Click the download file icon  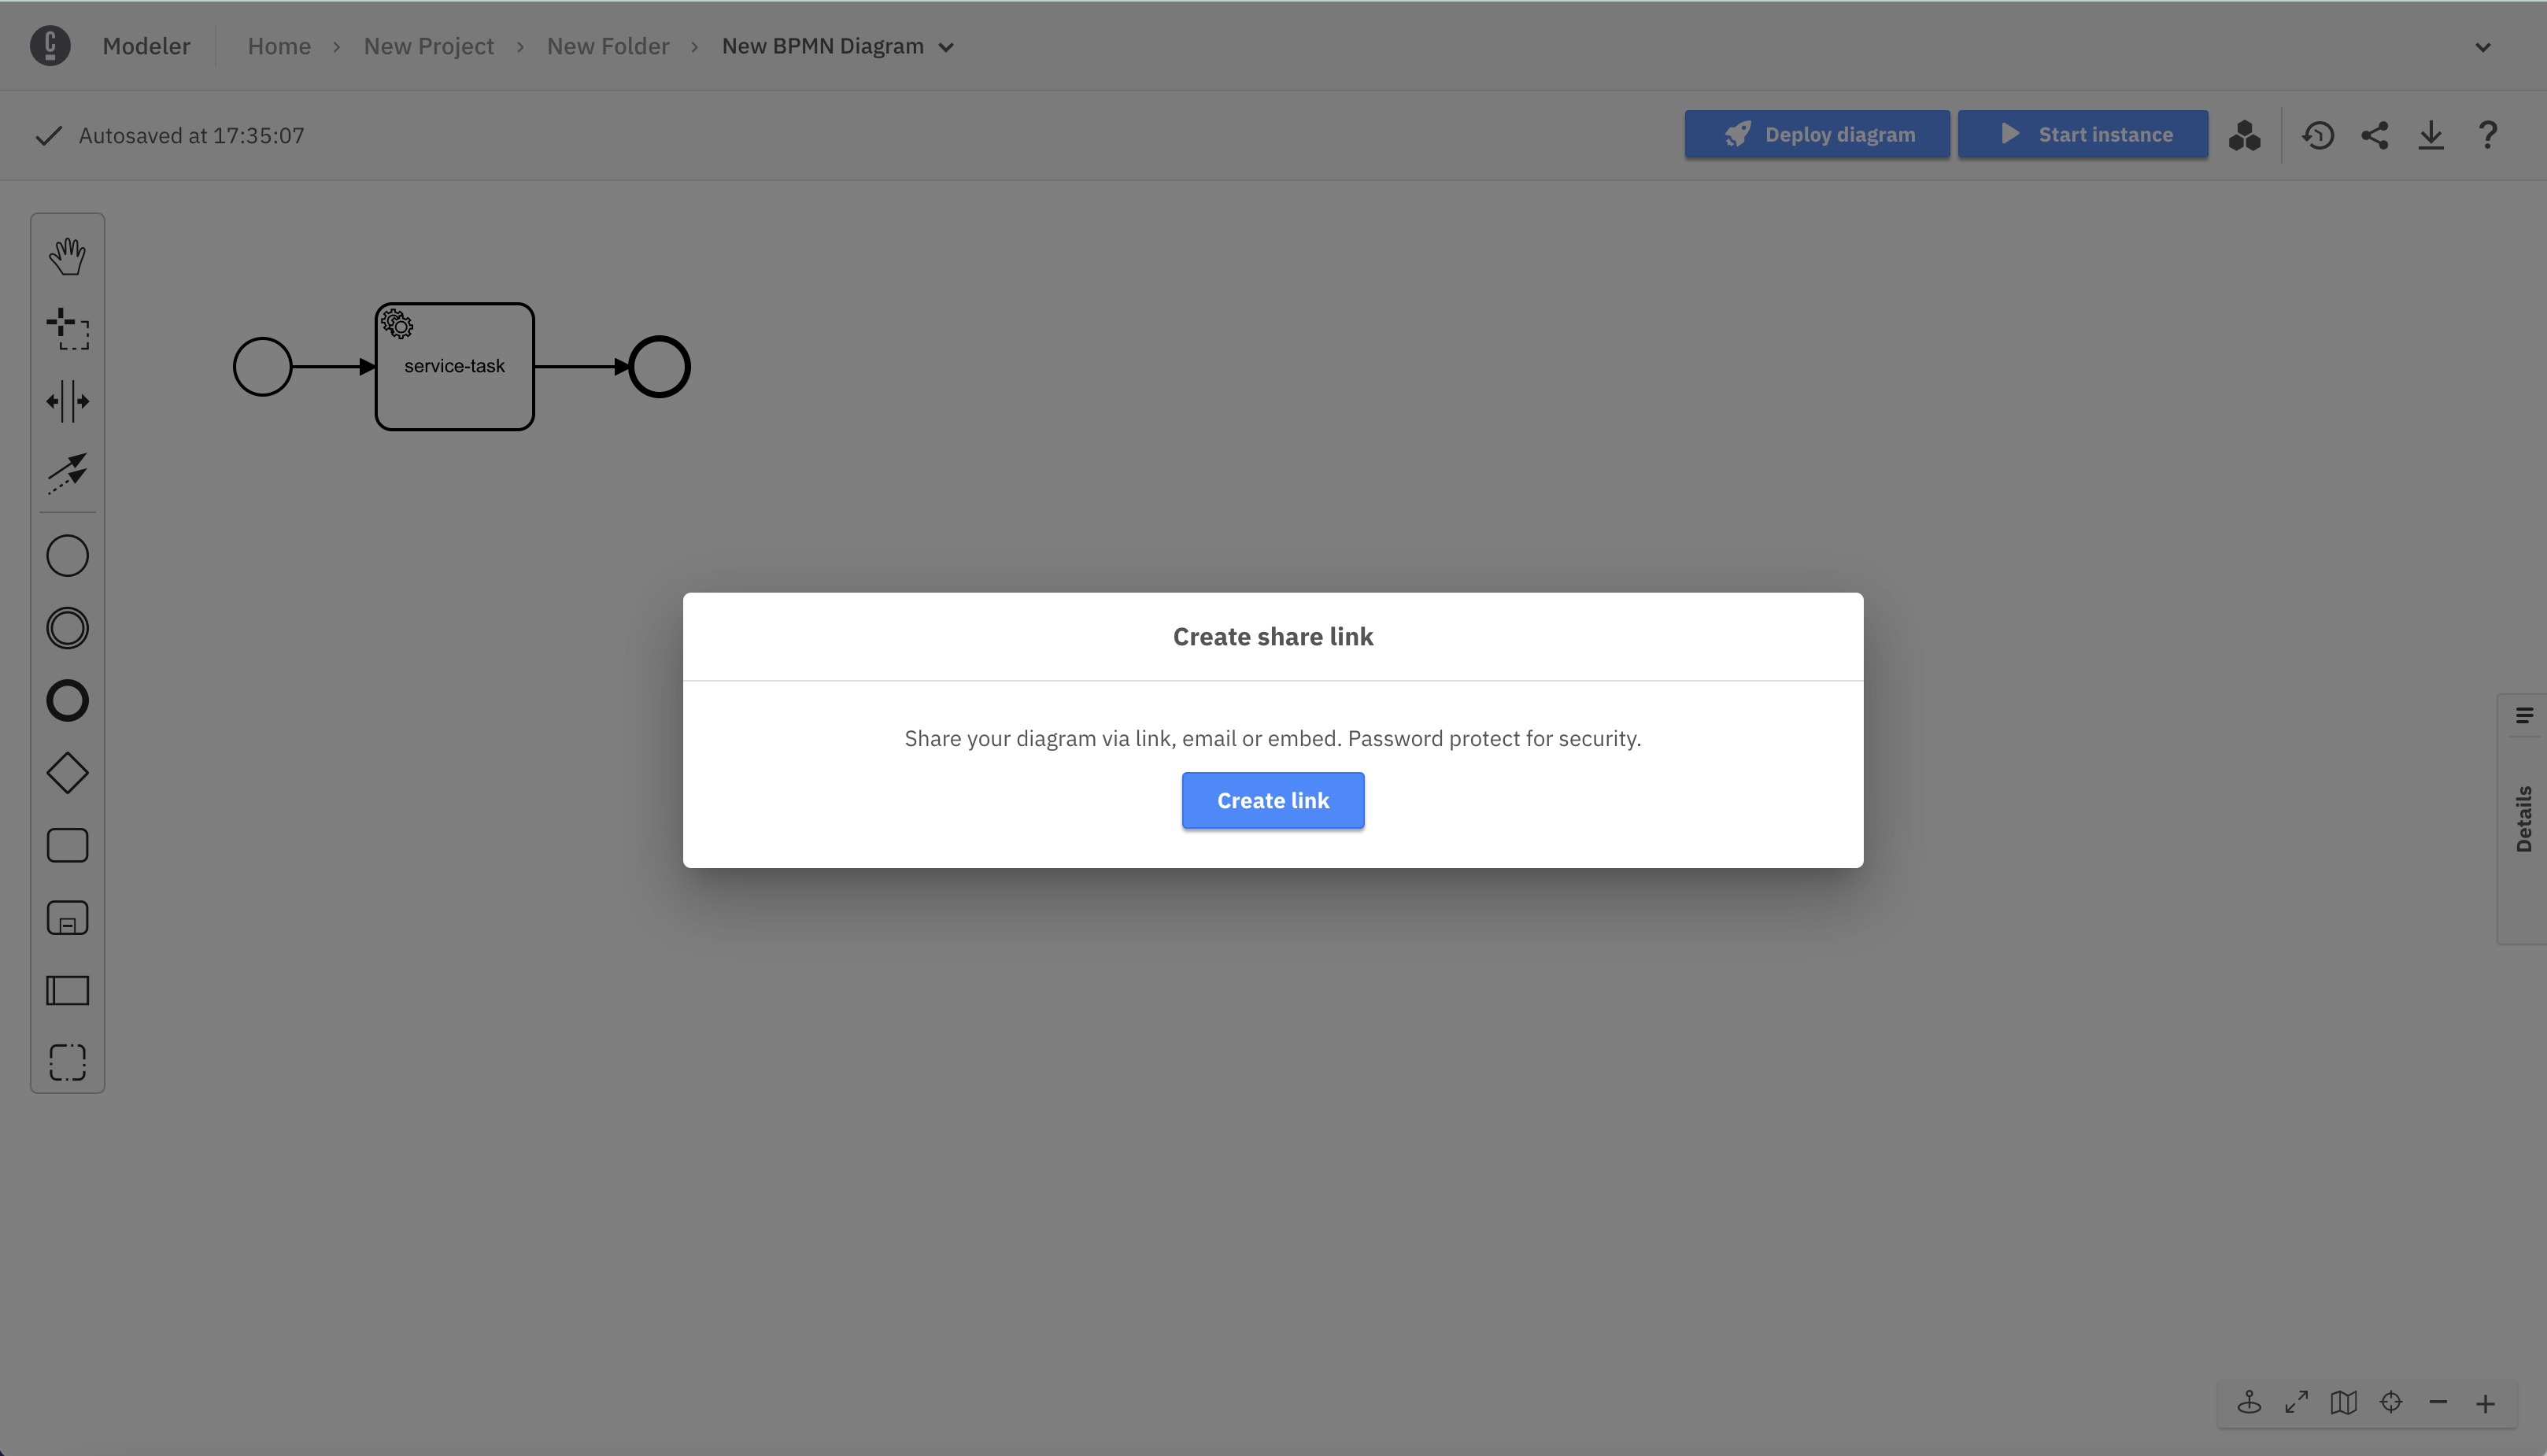(2432, 135)
